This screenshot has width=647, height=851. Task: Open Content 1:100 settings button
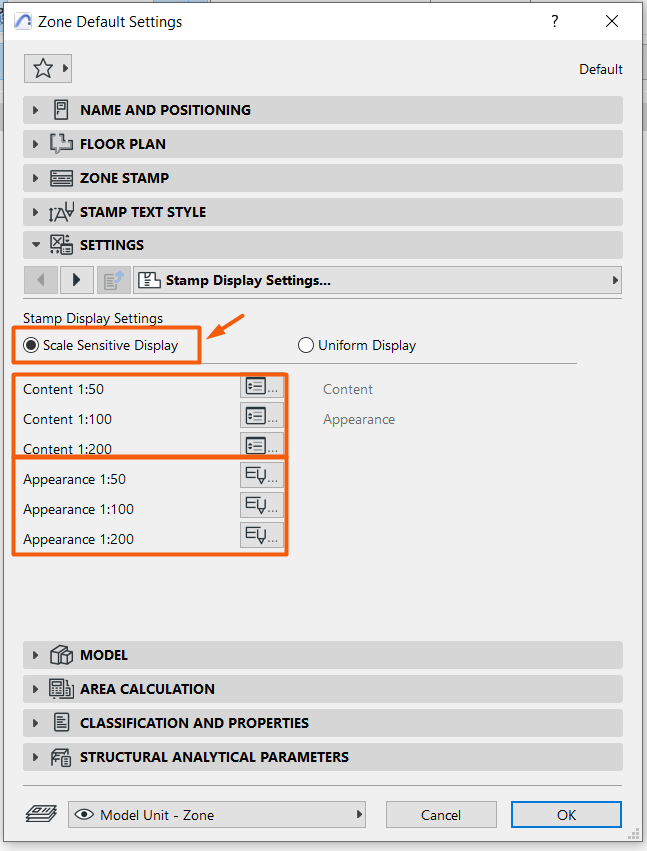pos(262,416)
